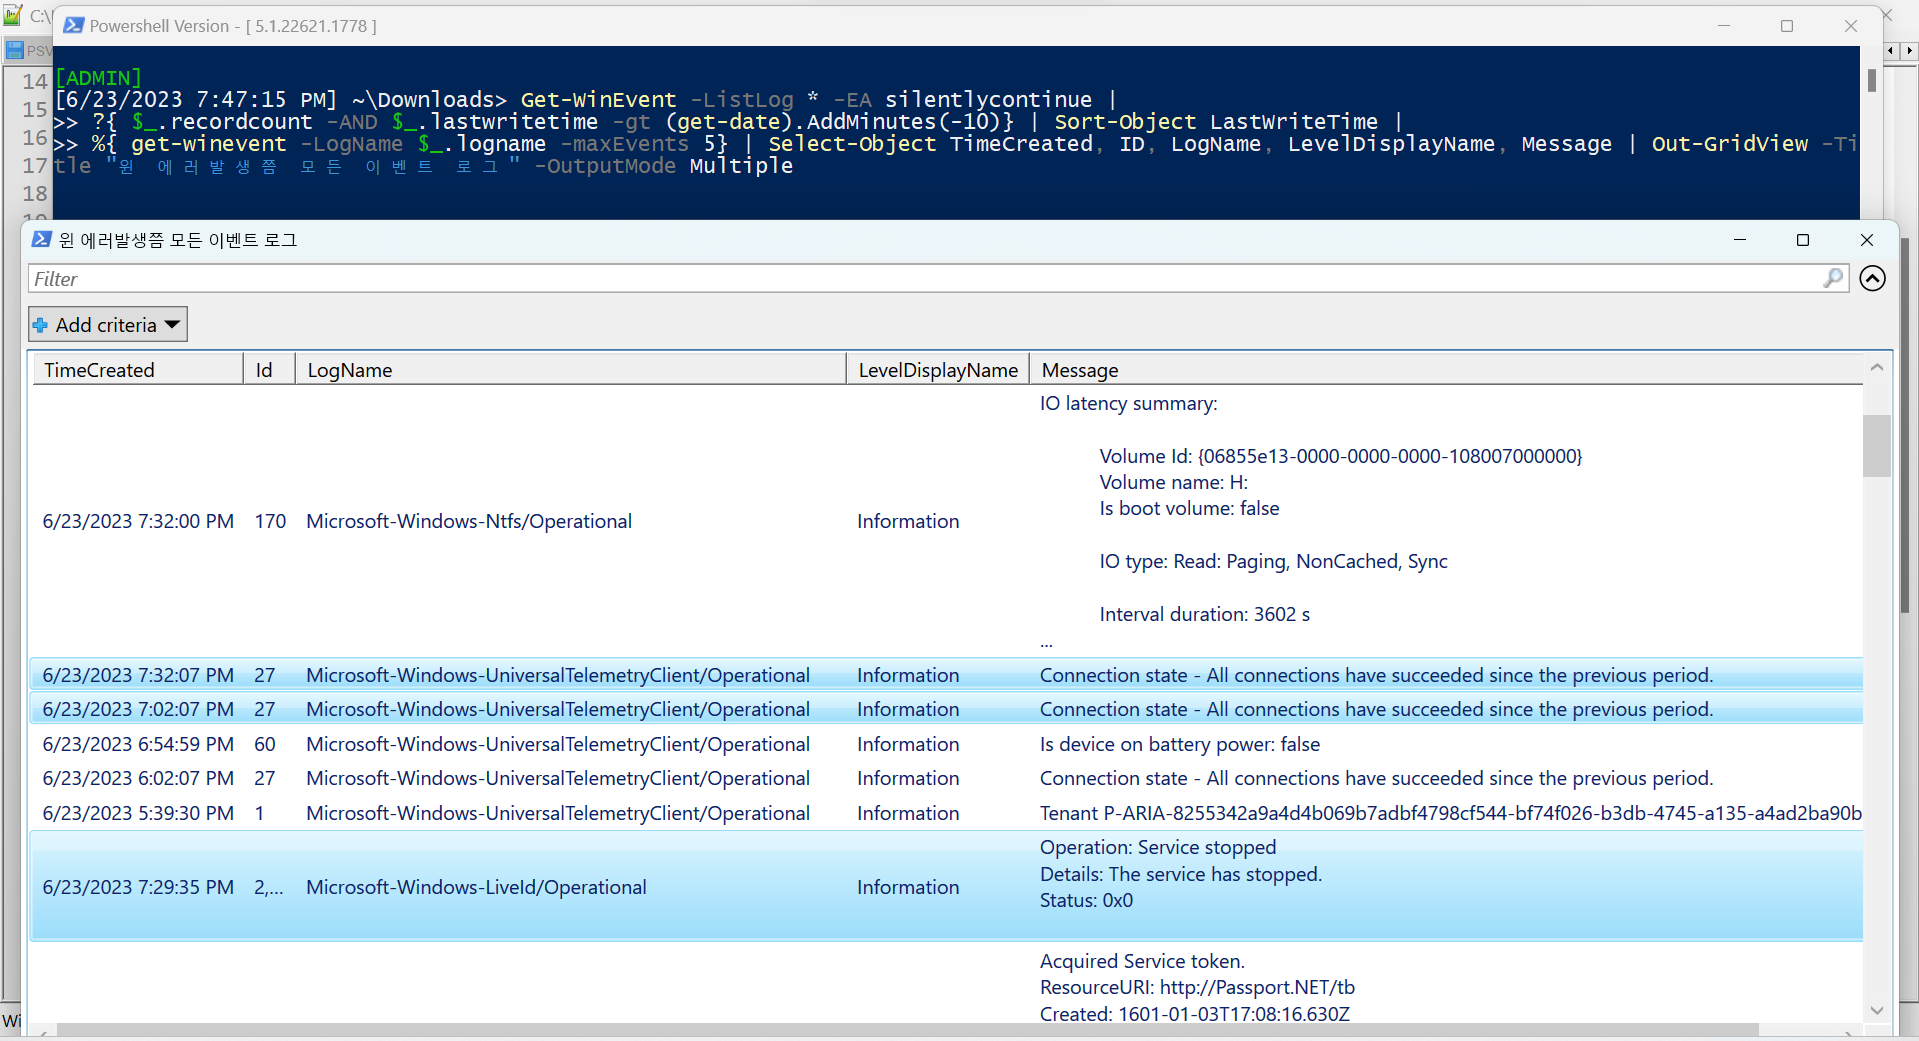Select the 7:29:35 PM LiveId/Operational row

(x=946, y=887)
